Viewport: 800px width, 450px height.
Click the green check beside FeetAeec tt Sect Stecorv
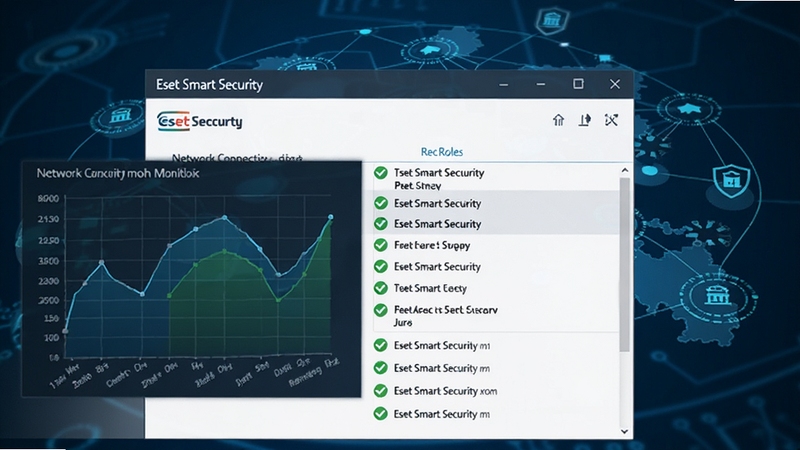coord(381,310)
